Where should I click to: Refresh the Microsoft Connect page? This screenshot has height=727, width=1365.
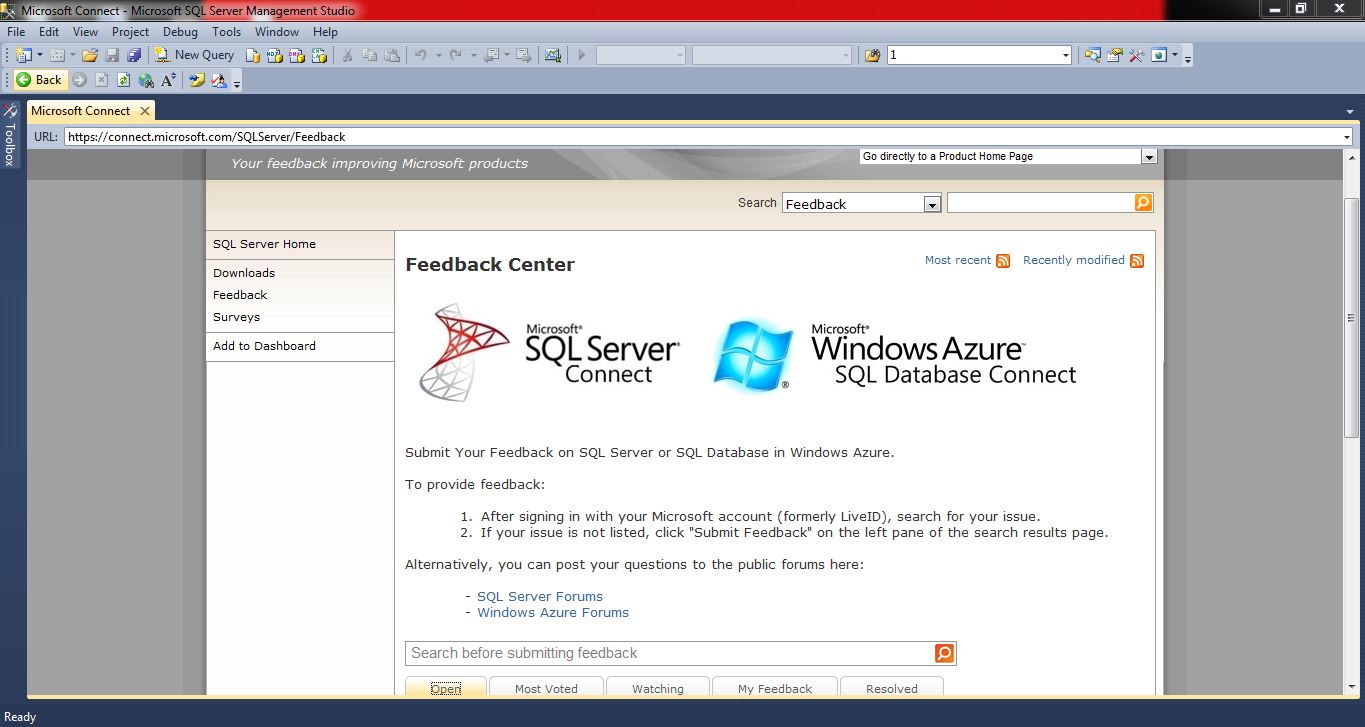tap(123, 80)
